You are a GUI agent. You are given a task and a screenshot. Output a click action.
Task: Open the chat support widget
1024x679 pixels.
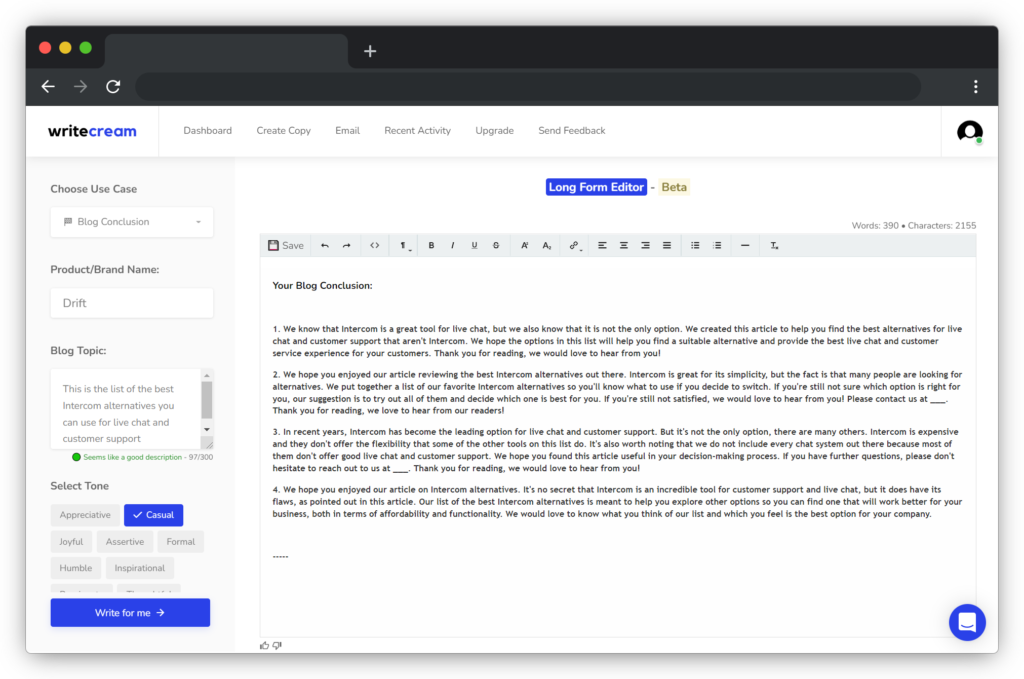[x=967, y=622]
